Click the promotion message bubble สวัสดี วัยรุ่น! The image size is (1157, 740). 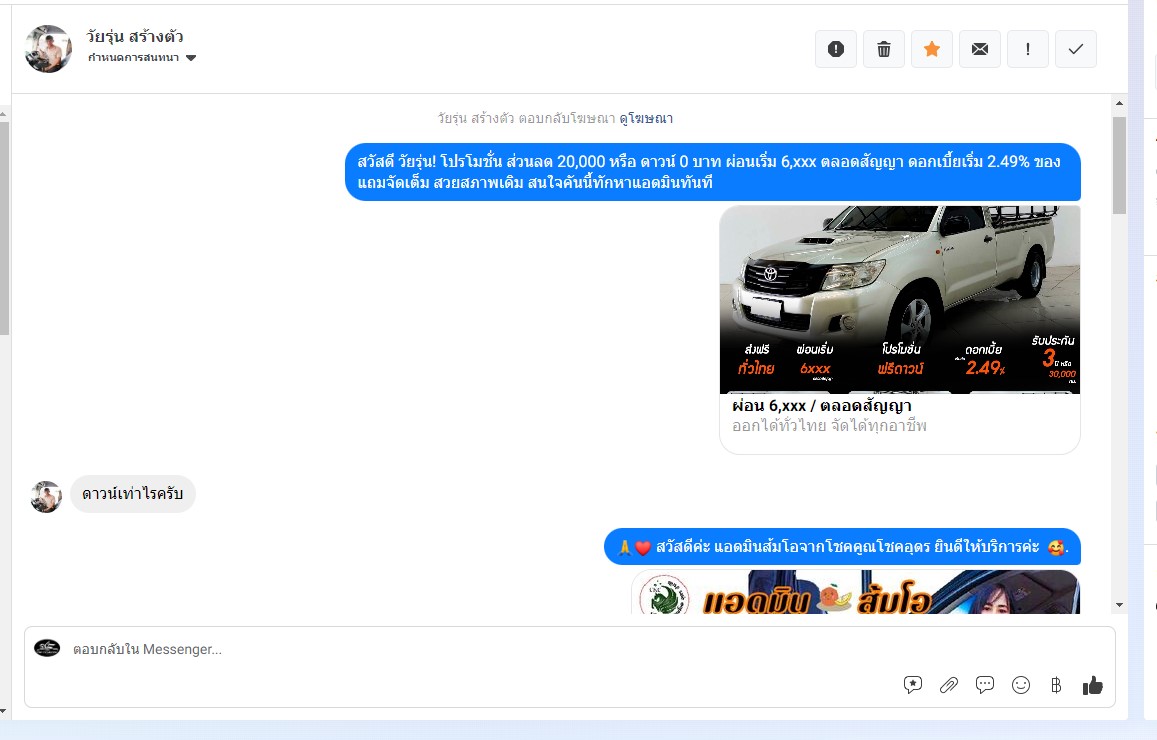[x=713, y=172]
